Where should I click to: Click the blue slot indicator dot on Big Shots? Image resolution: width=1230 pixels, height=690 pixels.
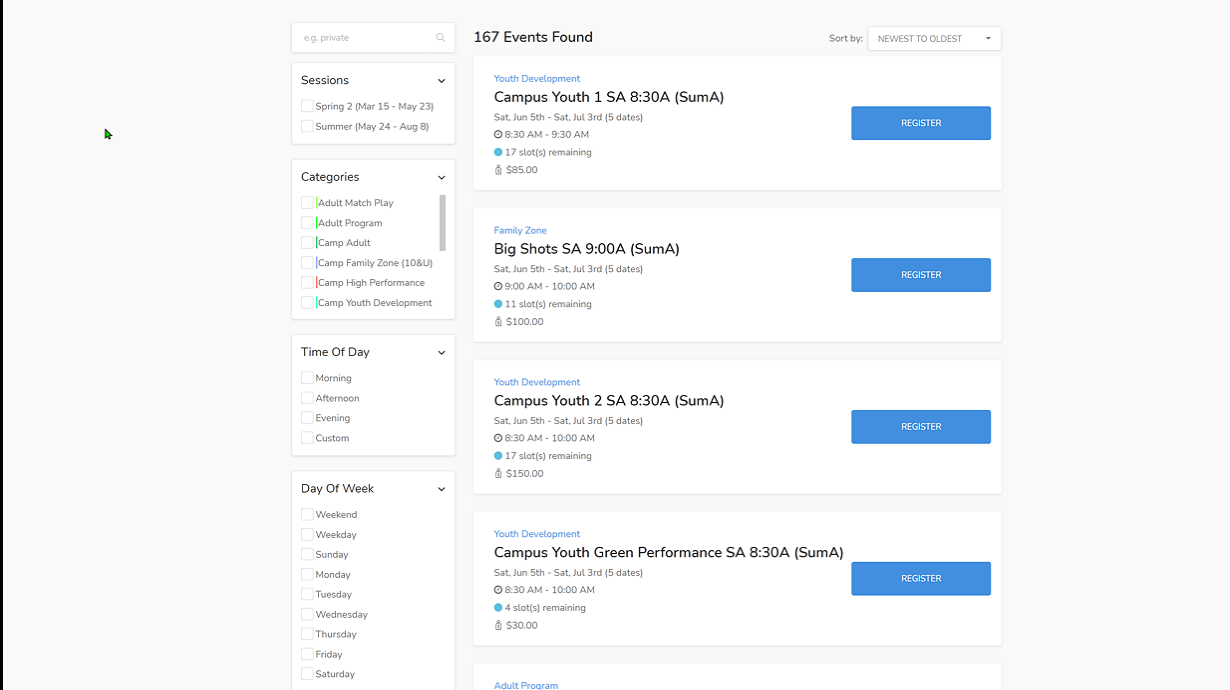click(498, 304)
